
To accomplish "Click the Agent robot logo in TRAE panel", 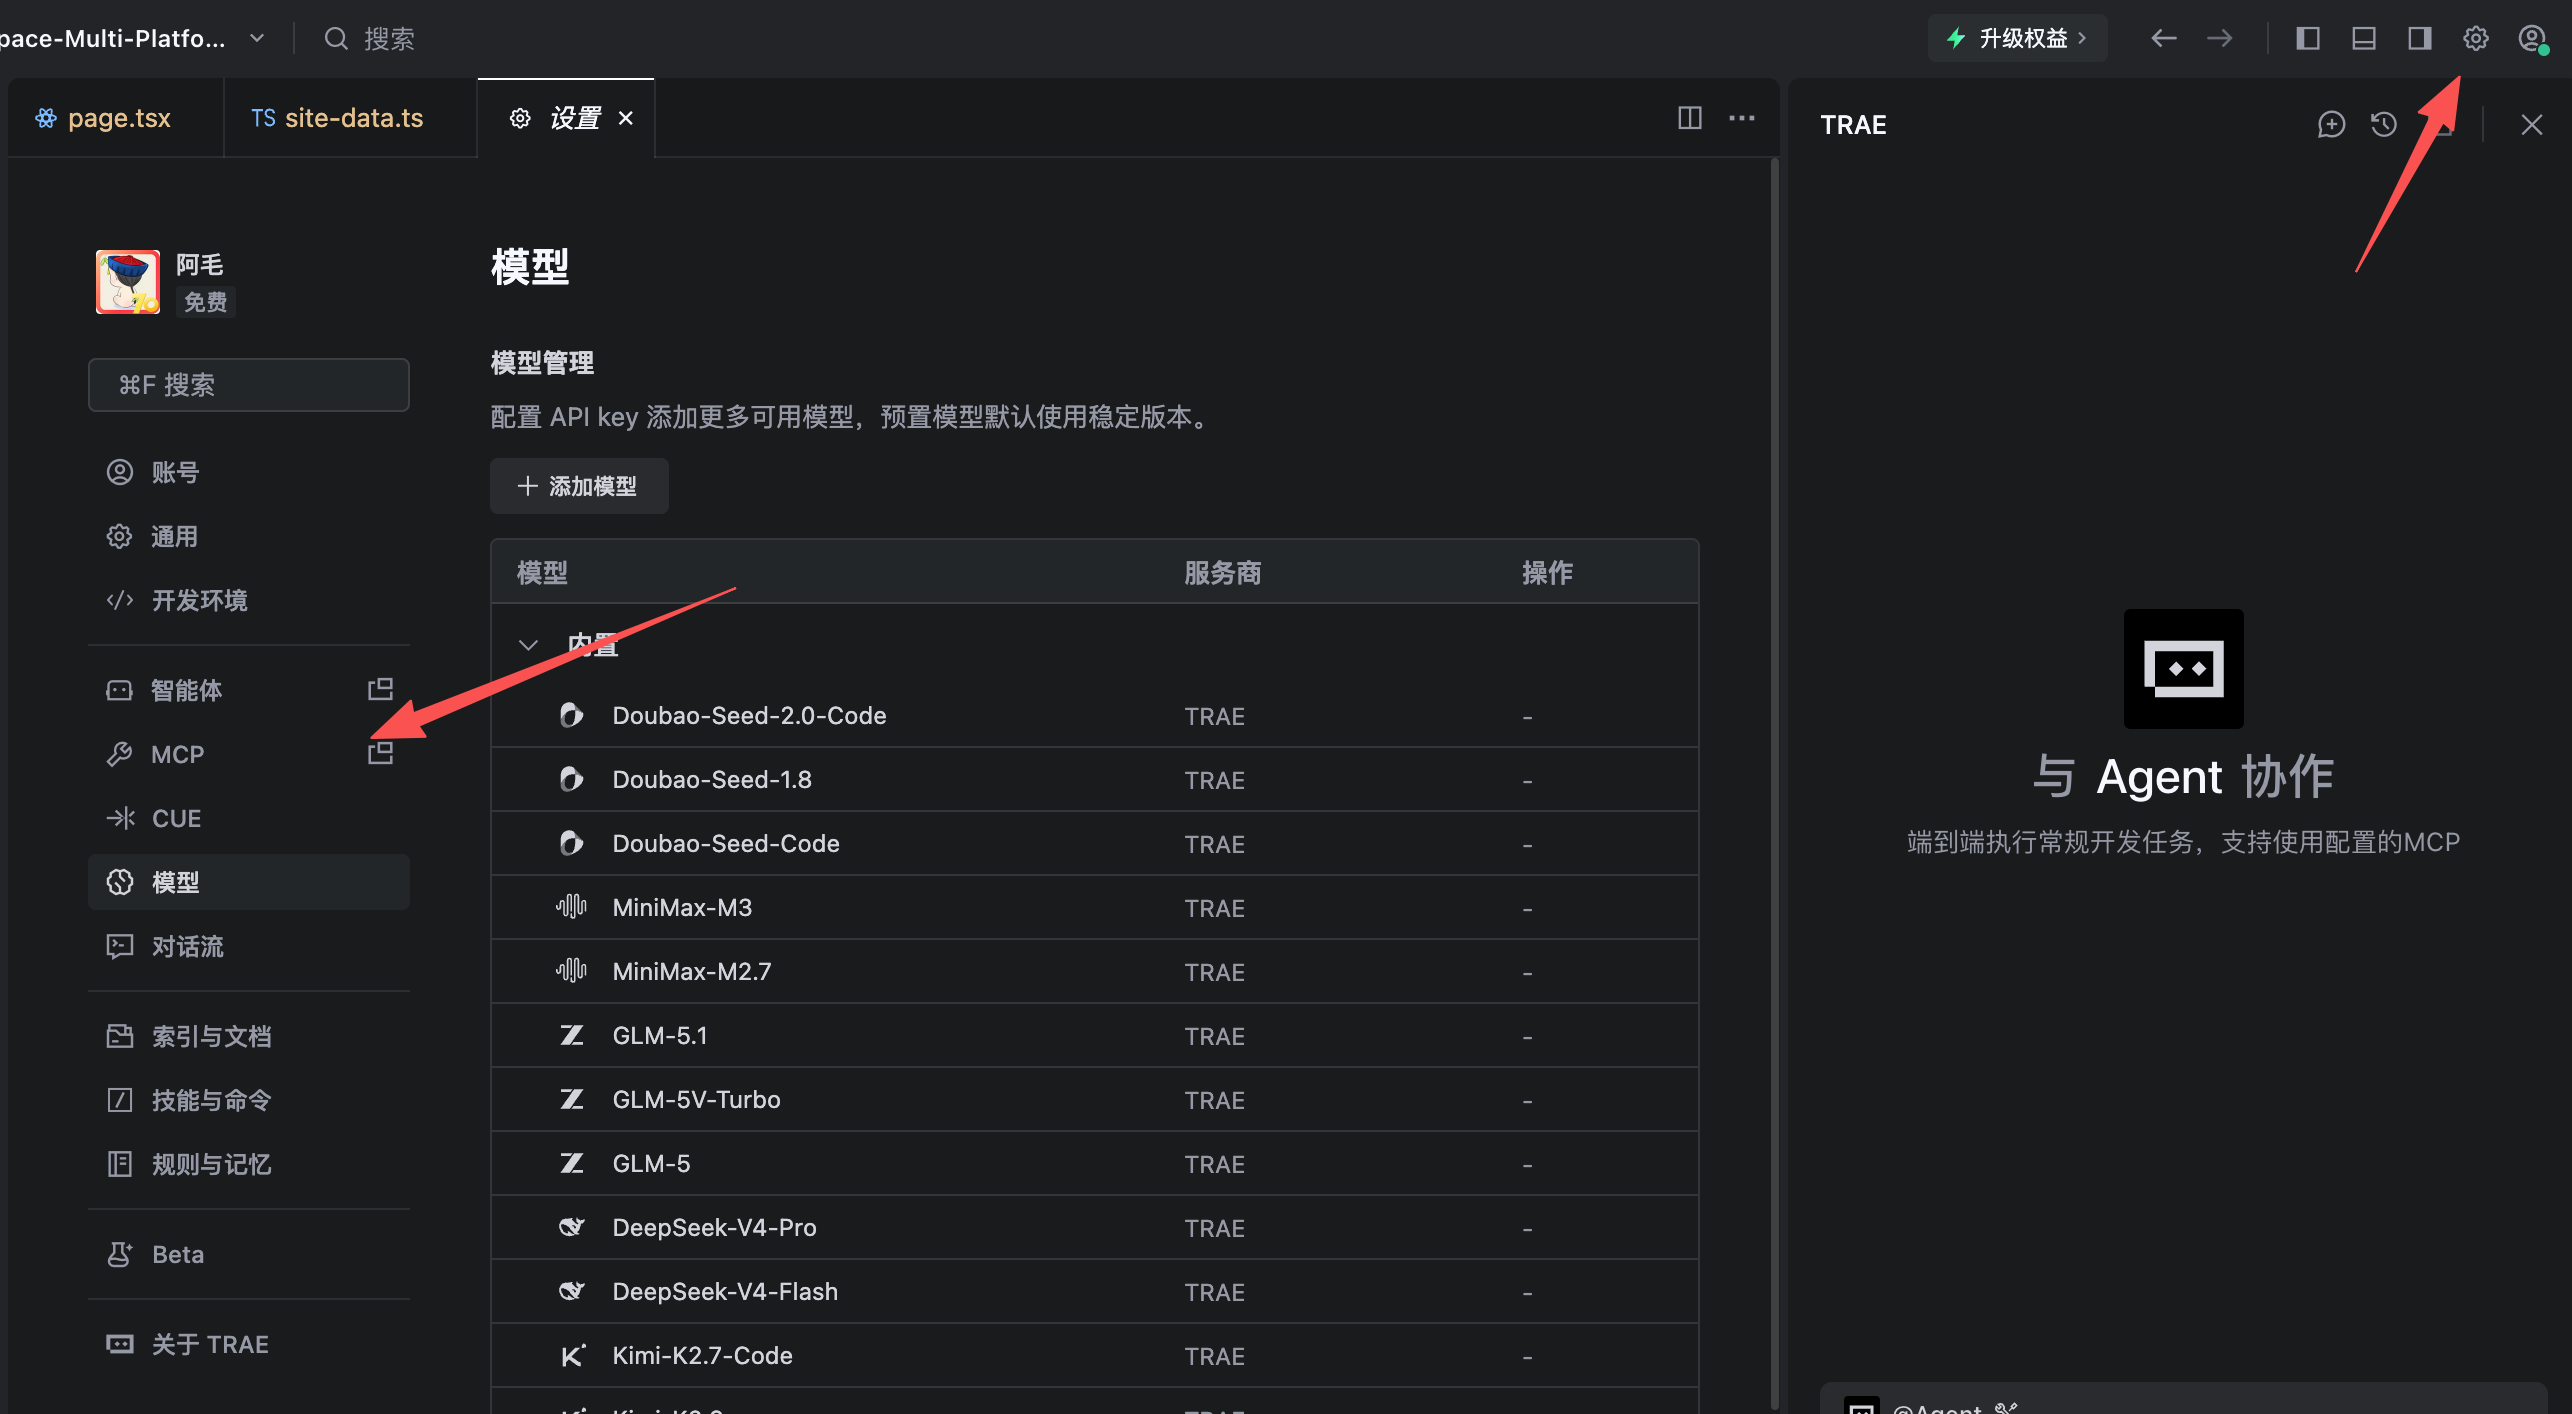I will pyautogui.click(x=2183, y=668).
